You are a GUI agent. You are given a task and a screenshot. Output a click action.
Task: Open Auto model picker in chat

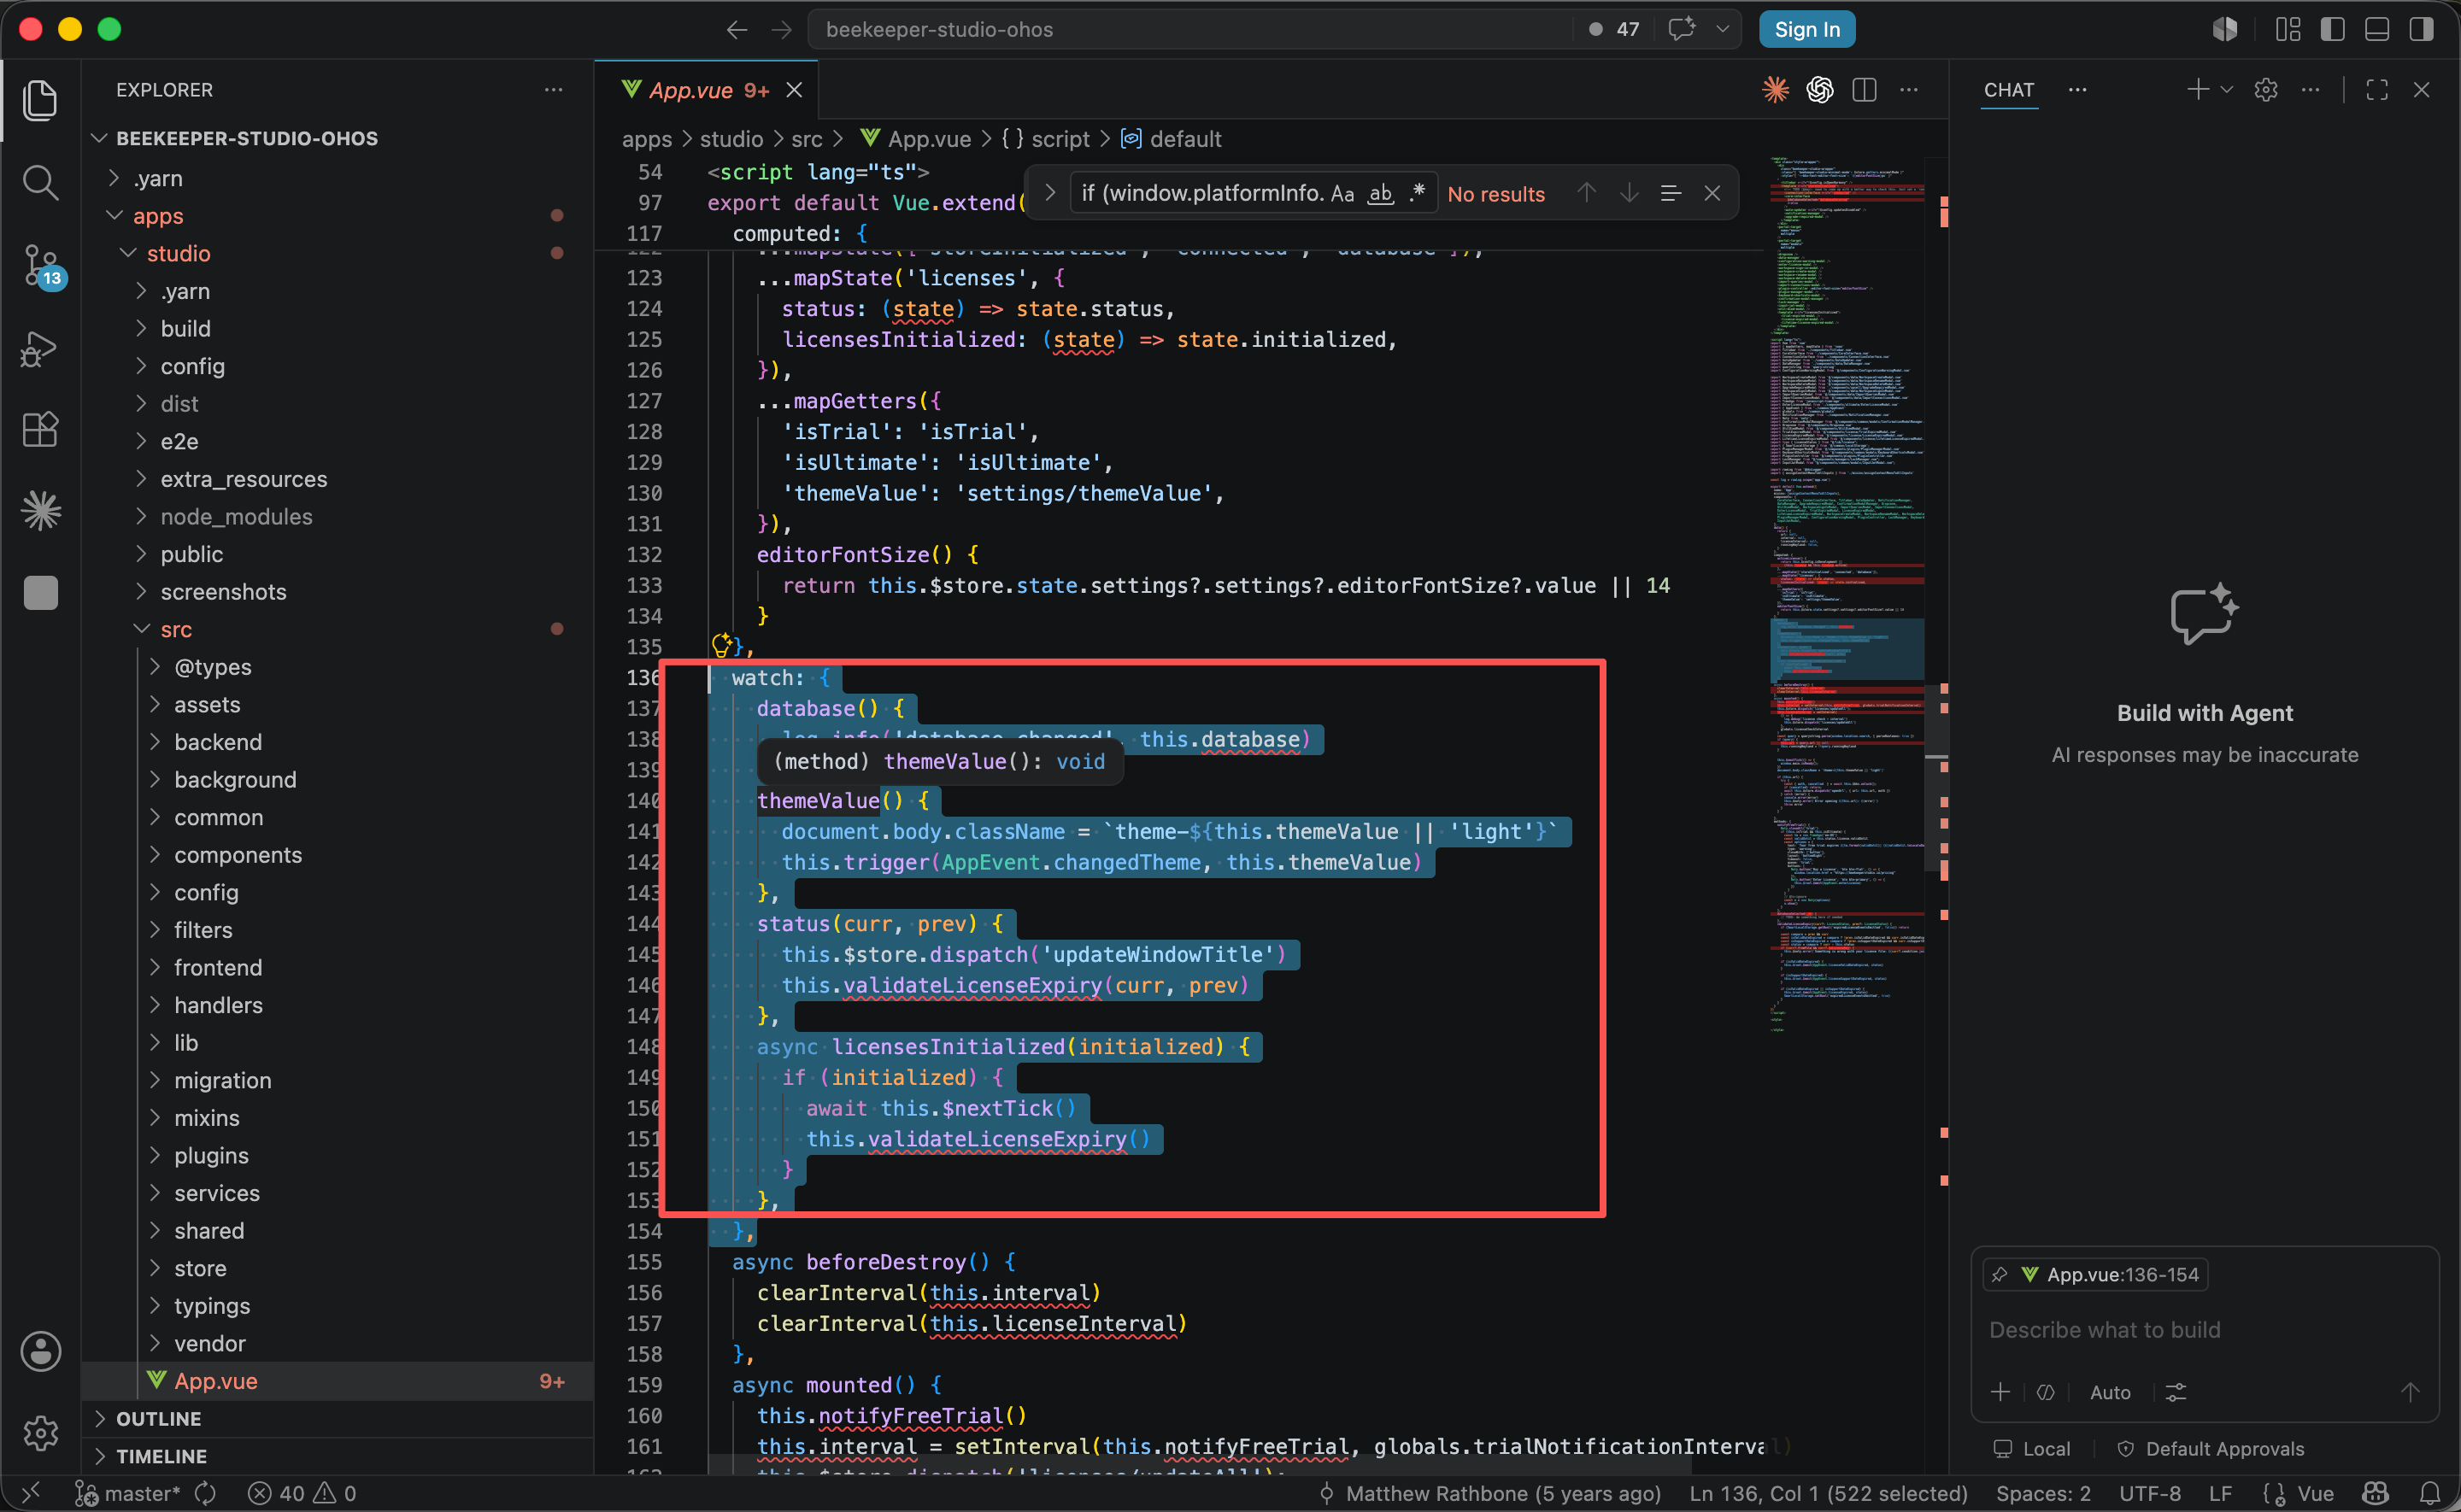tap(2110, 1392)
